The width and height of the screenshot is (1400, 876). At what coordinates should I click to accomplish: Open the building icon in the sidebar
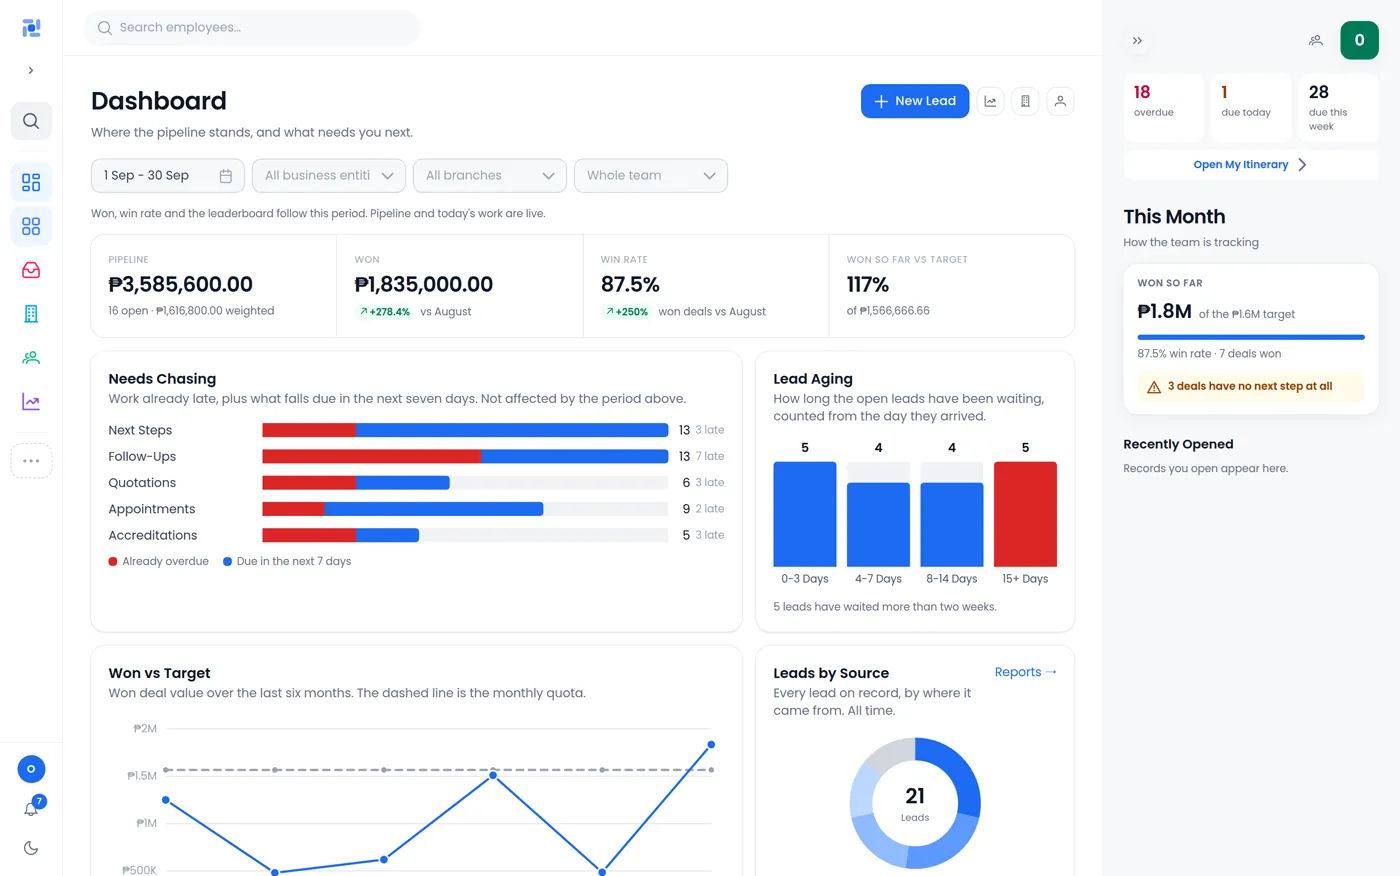(x=31, y=314)
